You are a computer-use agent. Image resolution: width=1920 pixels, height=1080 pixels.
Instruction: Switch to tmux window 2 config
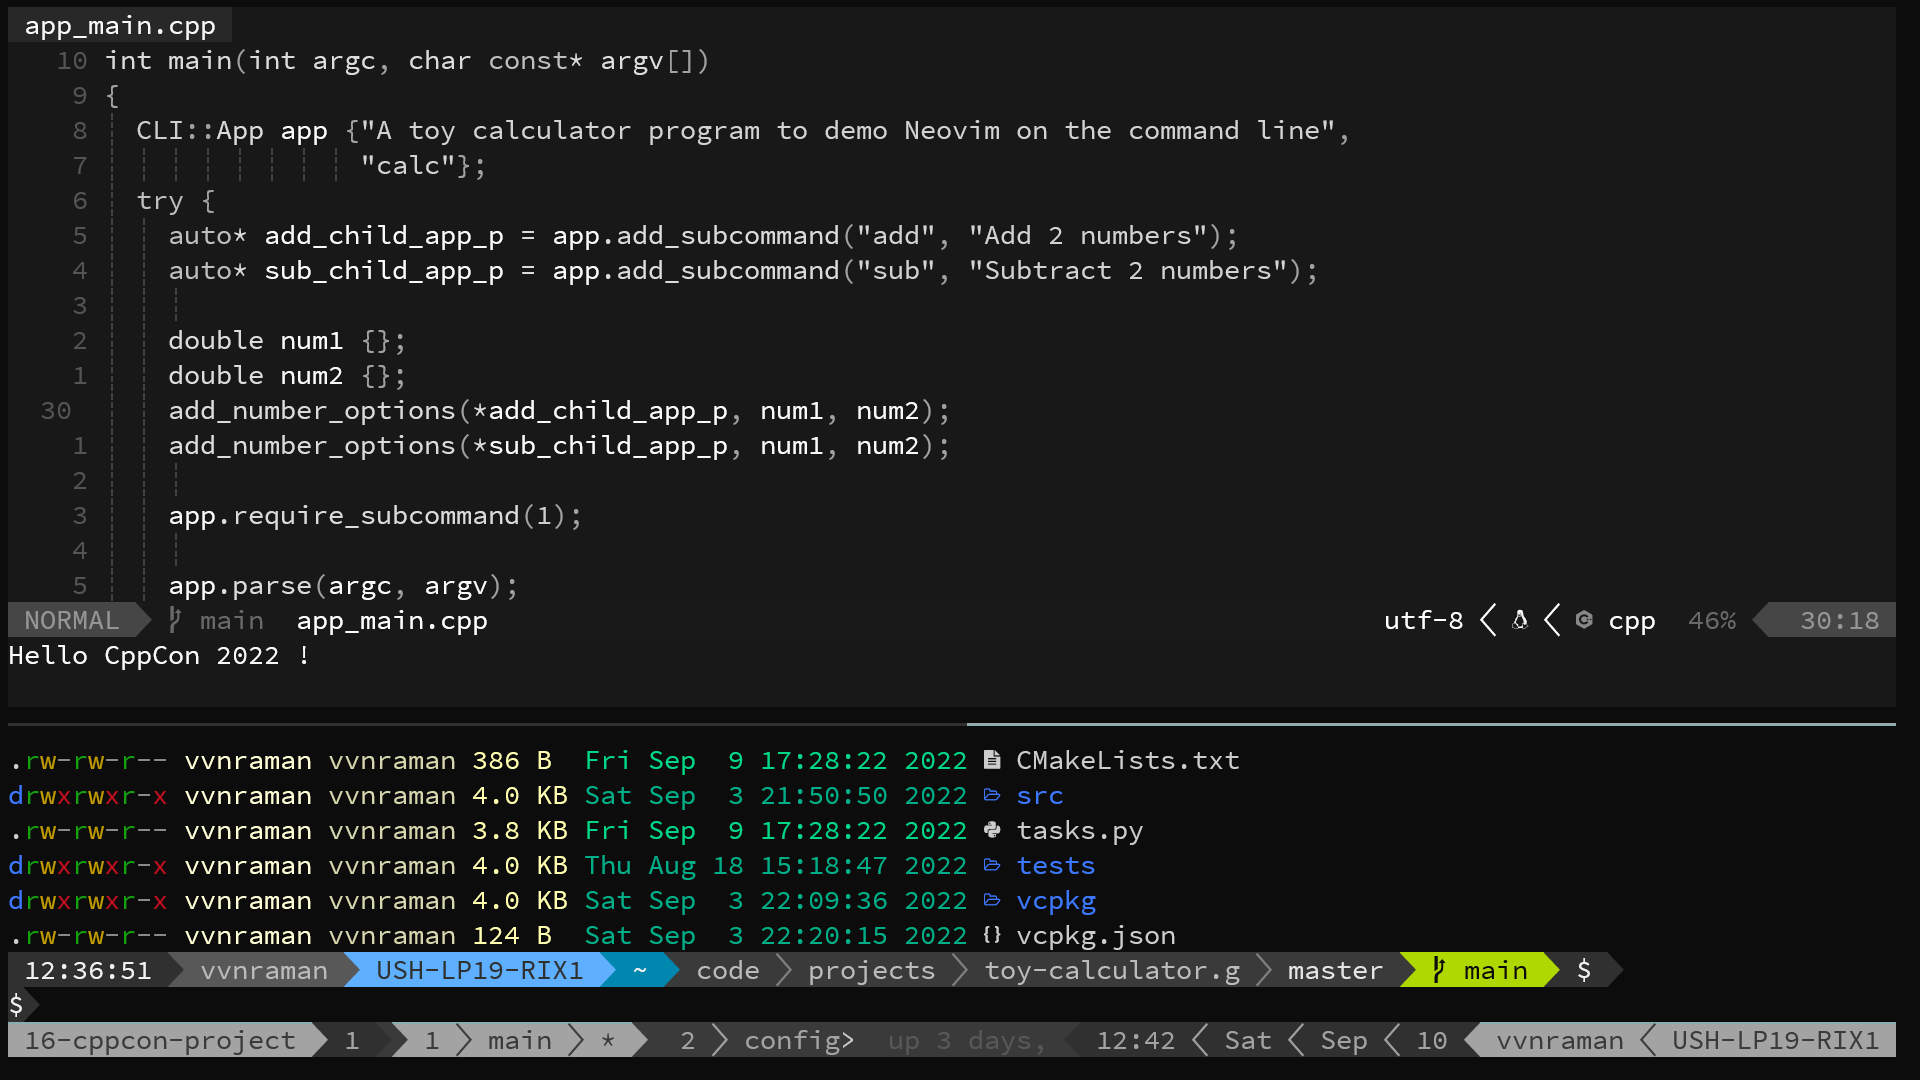tap(768, 1040)
